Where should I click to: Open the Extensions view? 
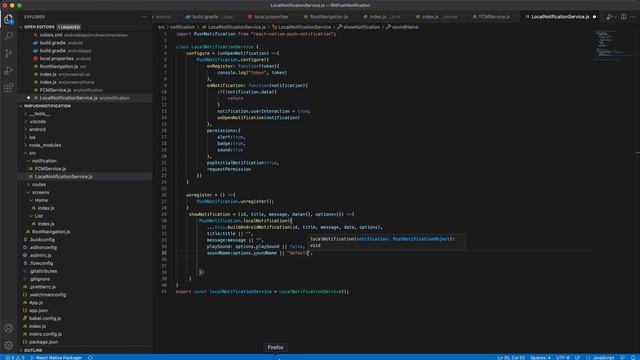coord(9,88)
